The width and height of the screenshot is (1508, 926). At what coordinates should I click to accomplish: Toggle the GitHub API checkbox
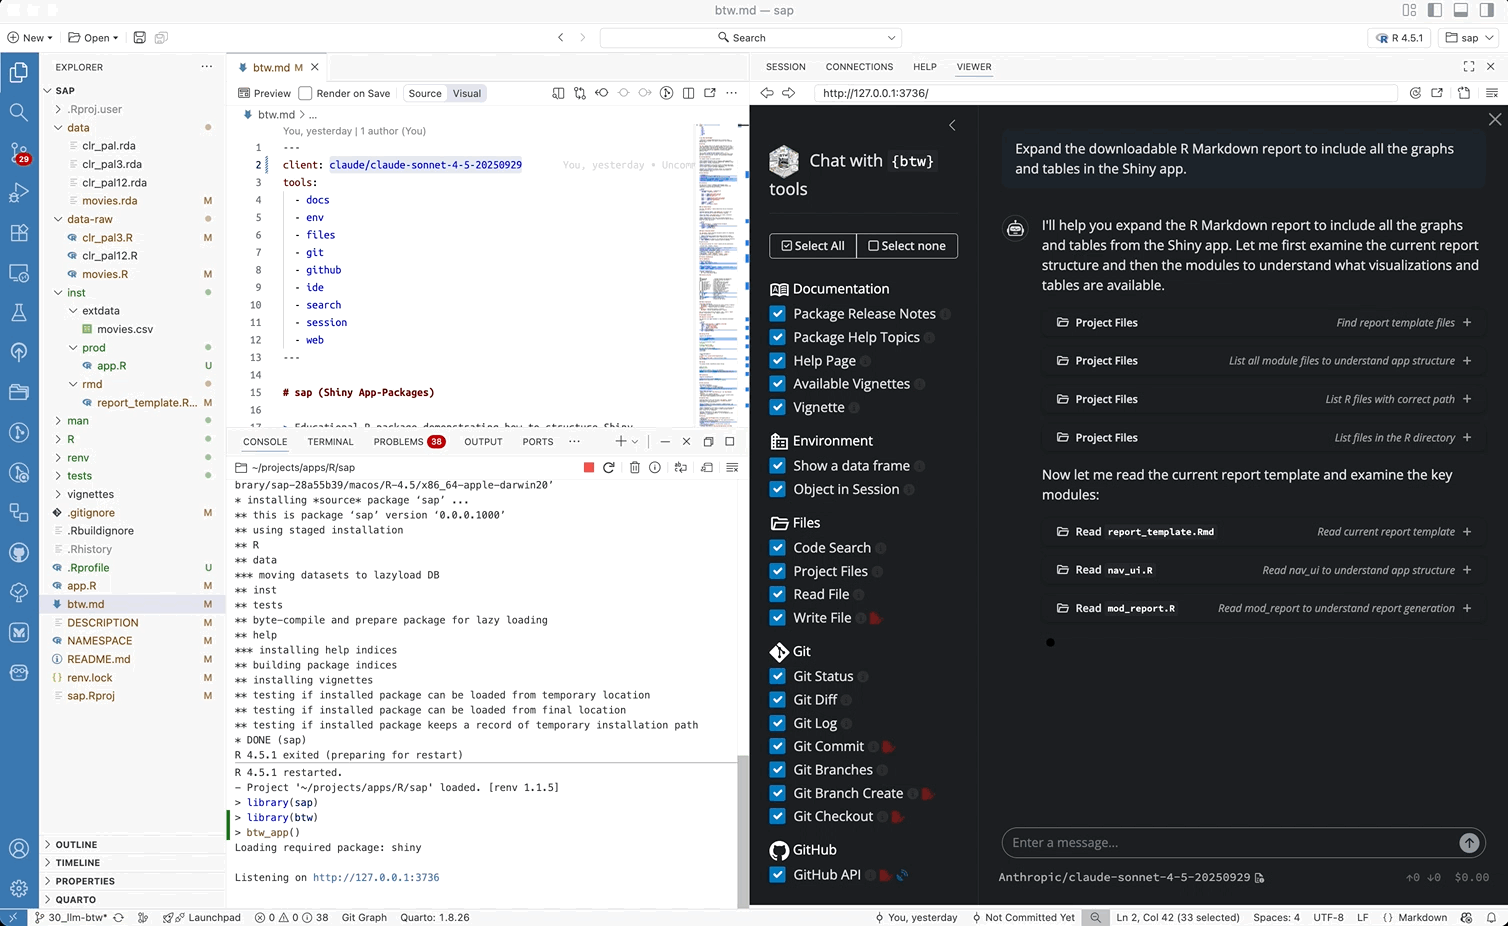pos(777,875)
